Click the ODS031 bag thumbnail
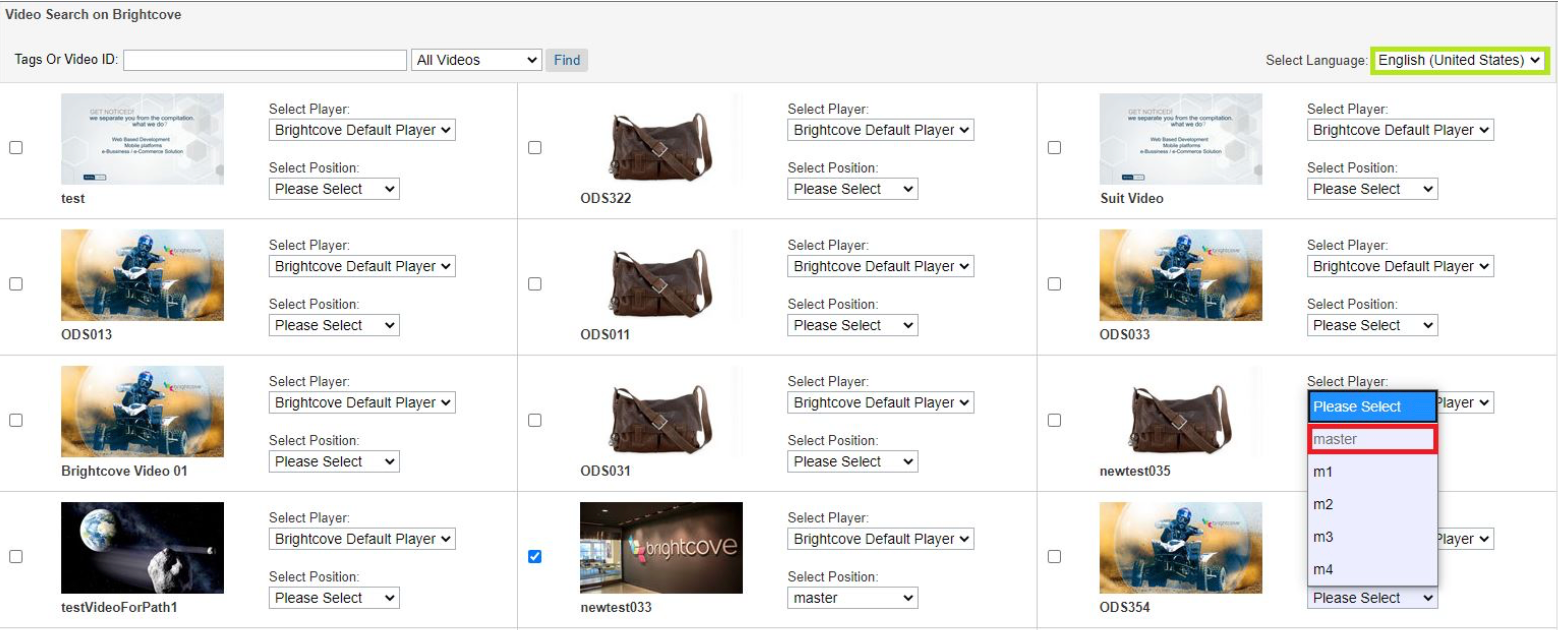1558x634 pixels. point(661,411)
